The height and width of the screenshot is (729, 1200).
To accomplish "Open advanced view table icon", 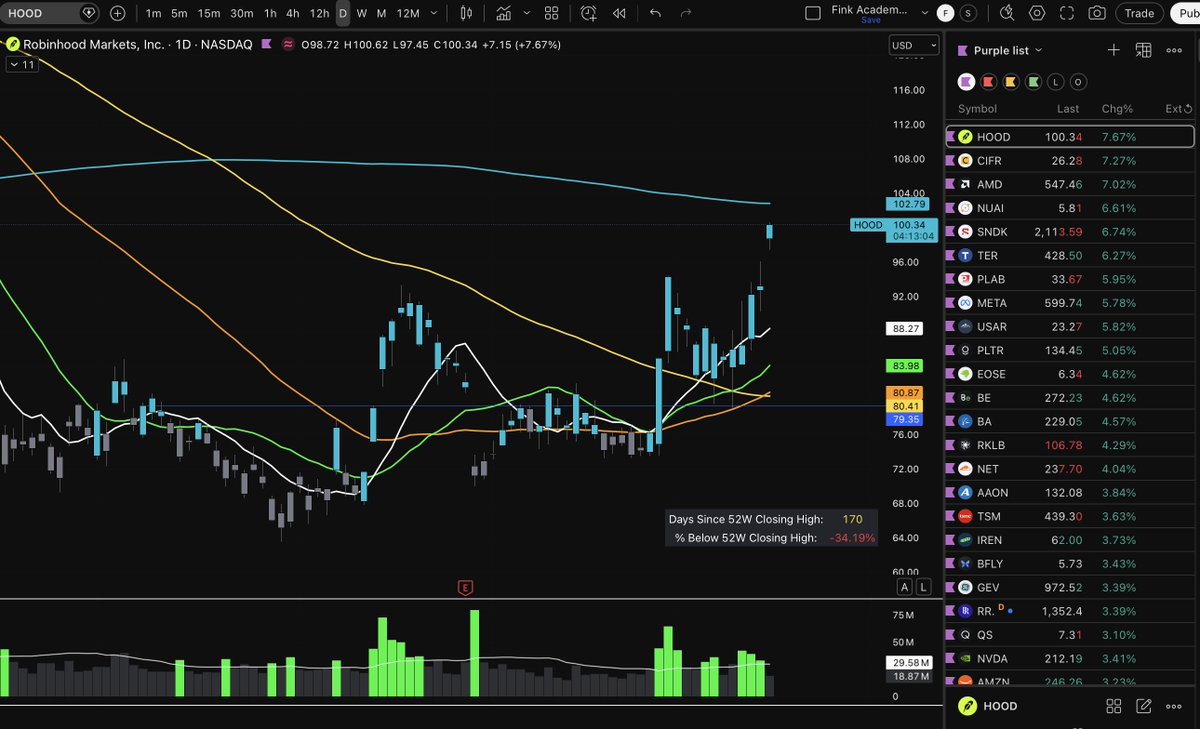I will tap(1143, 50).
